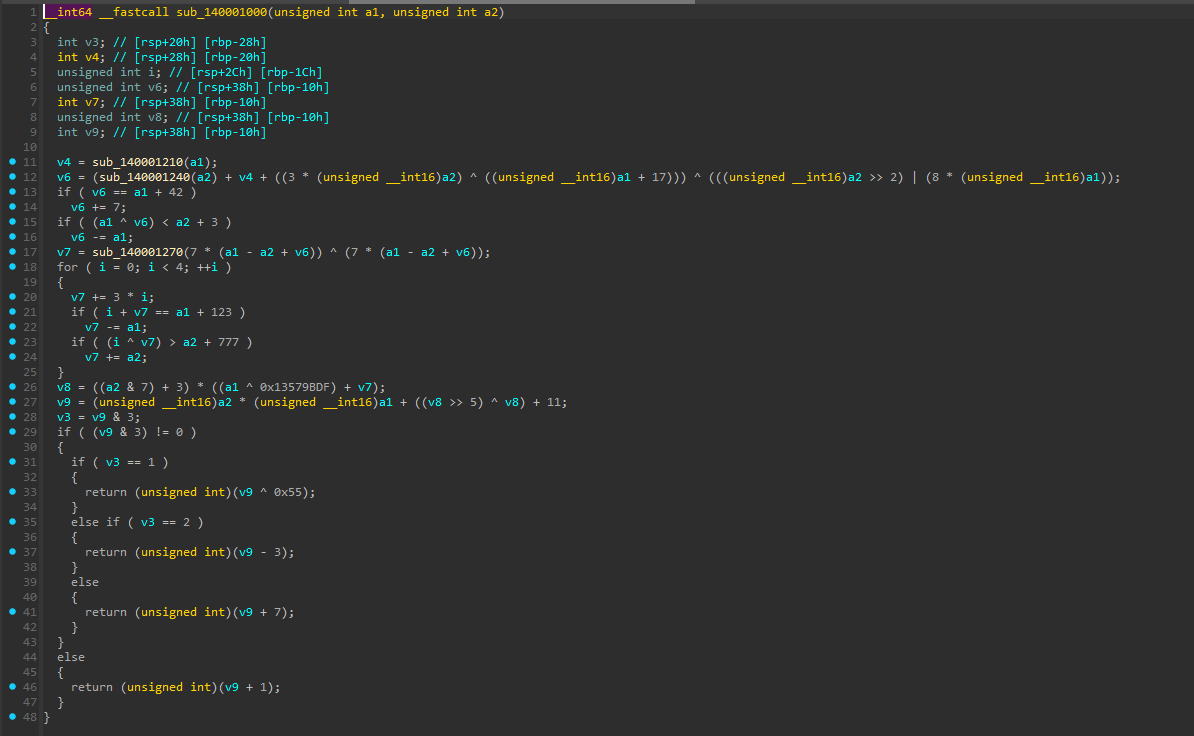The image size is (1194, 736).
Task: Click line number 30 in the gutter
Action: pos(30,447)
